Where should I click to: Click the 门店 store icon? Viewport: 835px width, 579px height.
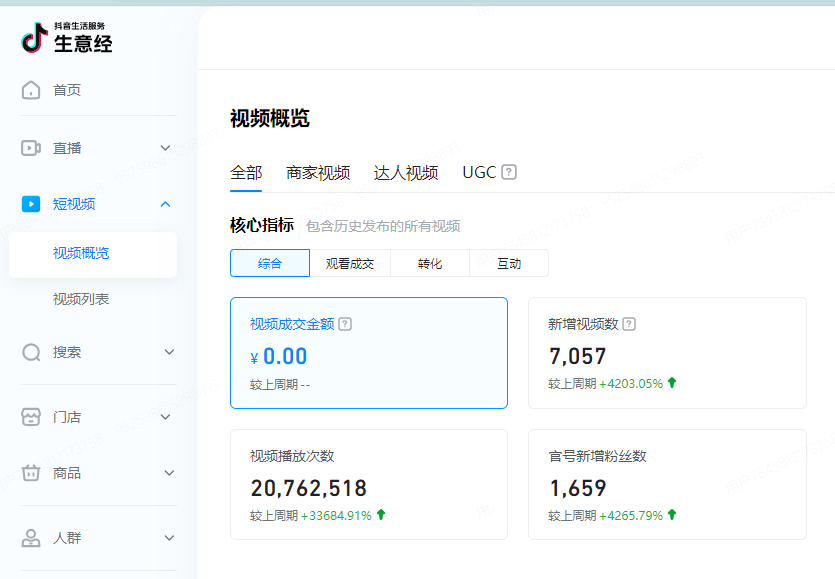click(31, 417)
